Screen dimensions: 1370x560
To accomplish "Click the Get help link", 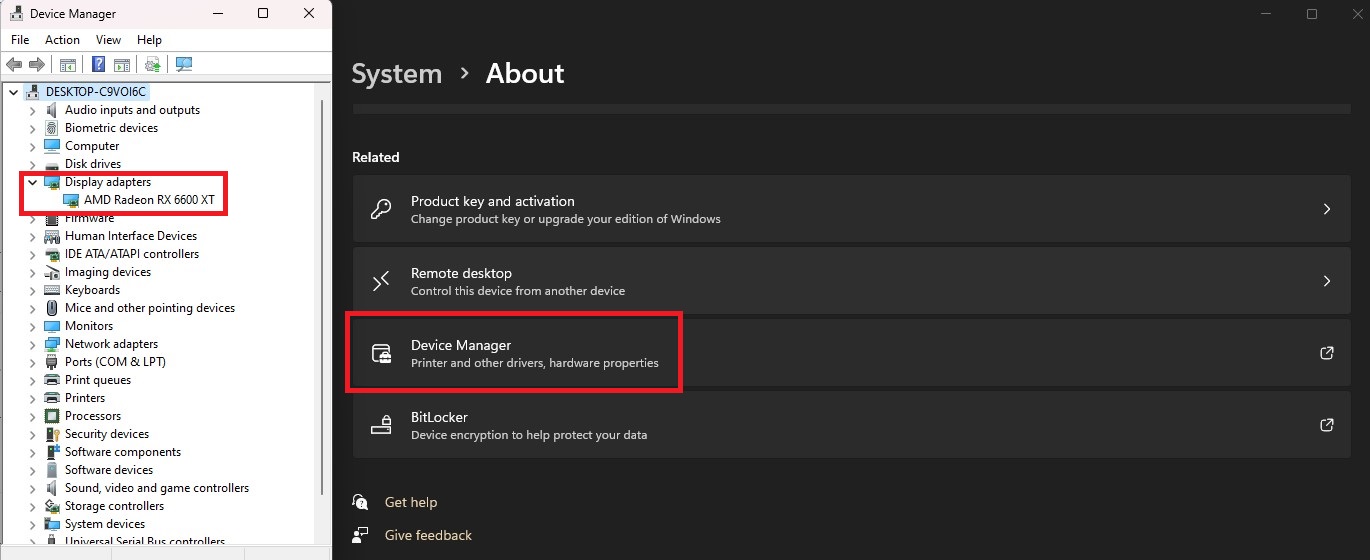I will tap(411, 502).
